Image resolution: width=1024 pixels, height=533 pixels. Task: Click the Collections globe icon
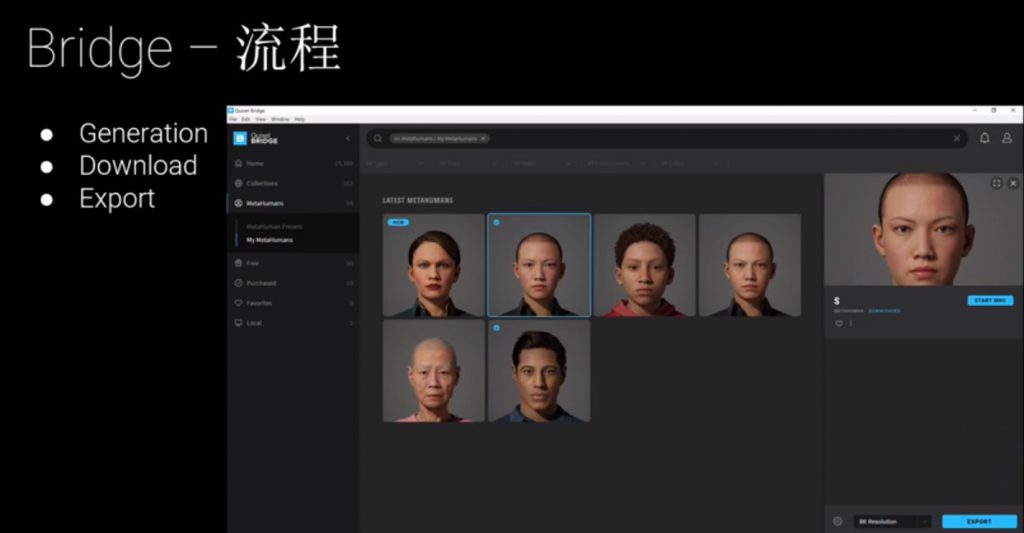(x=238, y=184)
